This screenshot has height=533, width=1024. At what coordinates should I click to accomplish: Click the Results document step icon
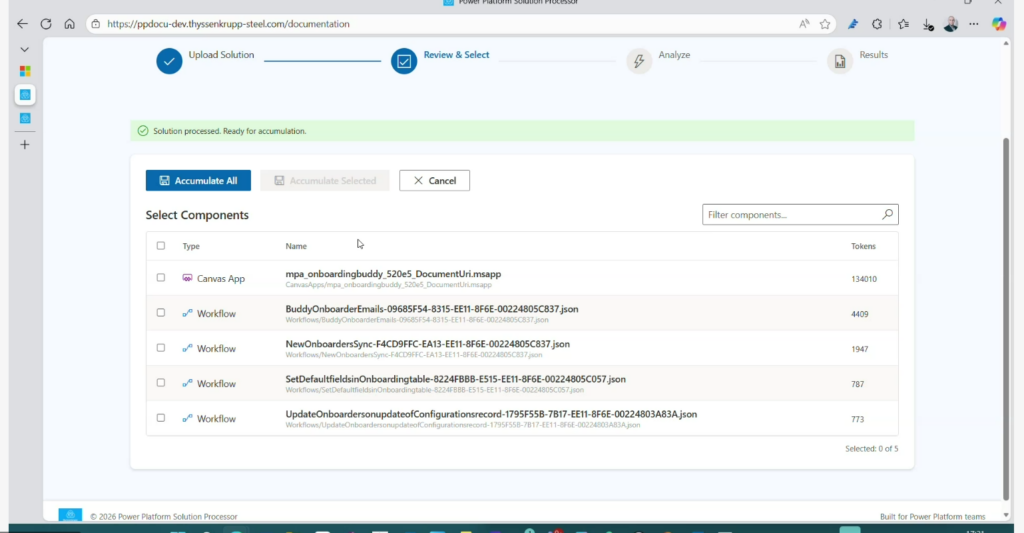tap(840, 62)
